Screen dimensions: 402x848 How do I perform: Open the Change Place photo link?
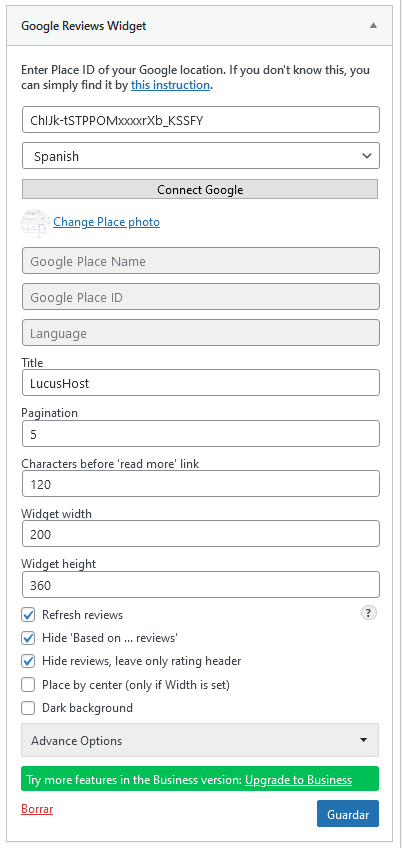coord(106,222)
